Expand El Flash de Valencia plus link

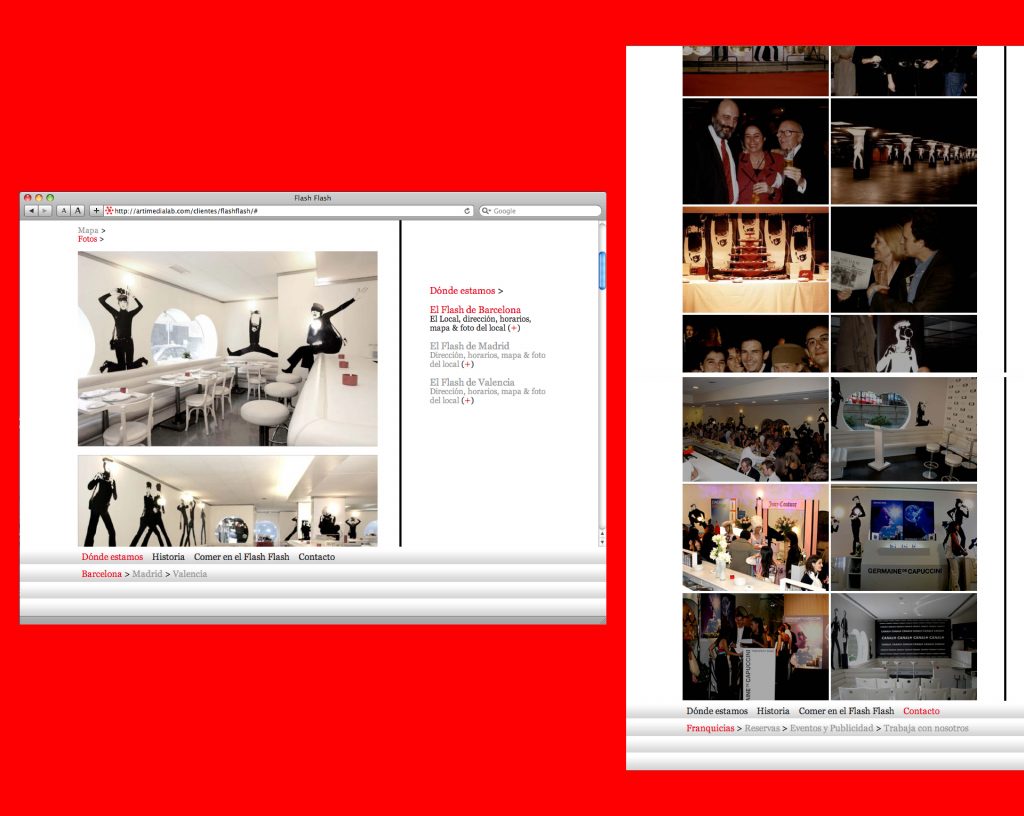tap(466, 400)
